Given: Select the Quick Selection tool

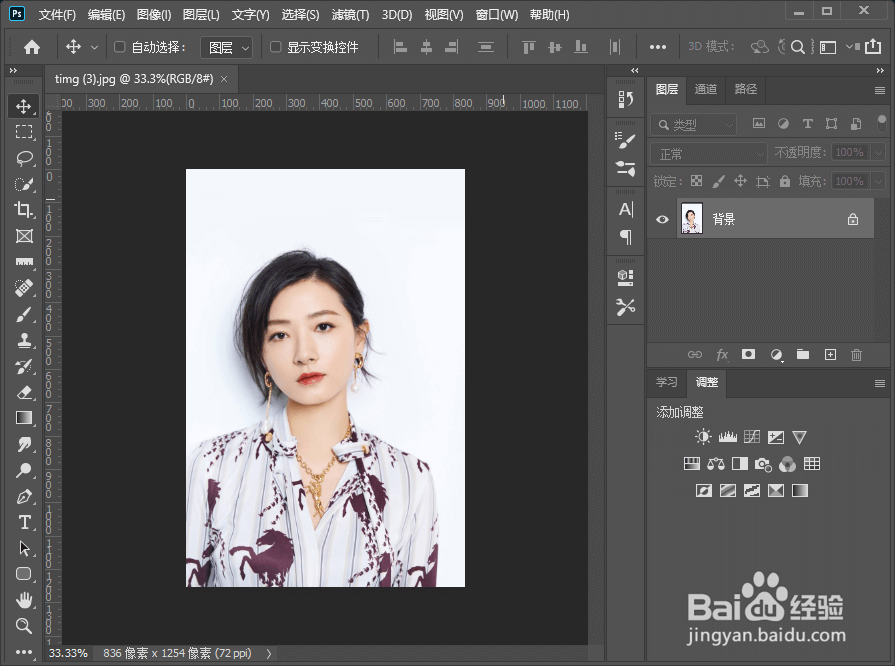Looking at the screenshot, I should tap(23, 184).
